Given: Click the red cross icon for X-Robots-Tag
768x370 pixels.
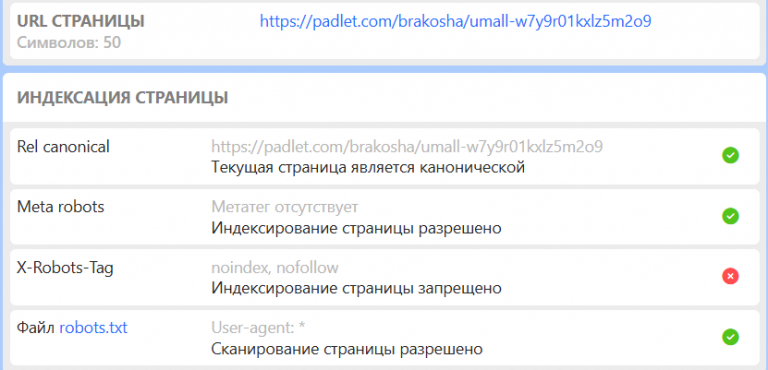Looking at the screenshot, I should [x=730, y=277].
